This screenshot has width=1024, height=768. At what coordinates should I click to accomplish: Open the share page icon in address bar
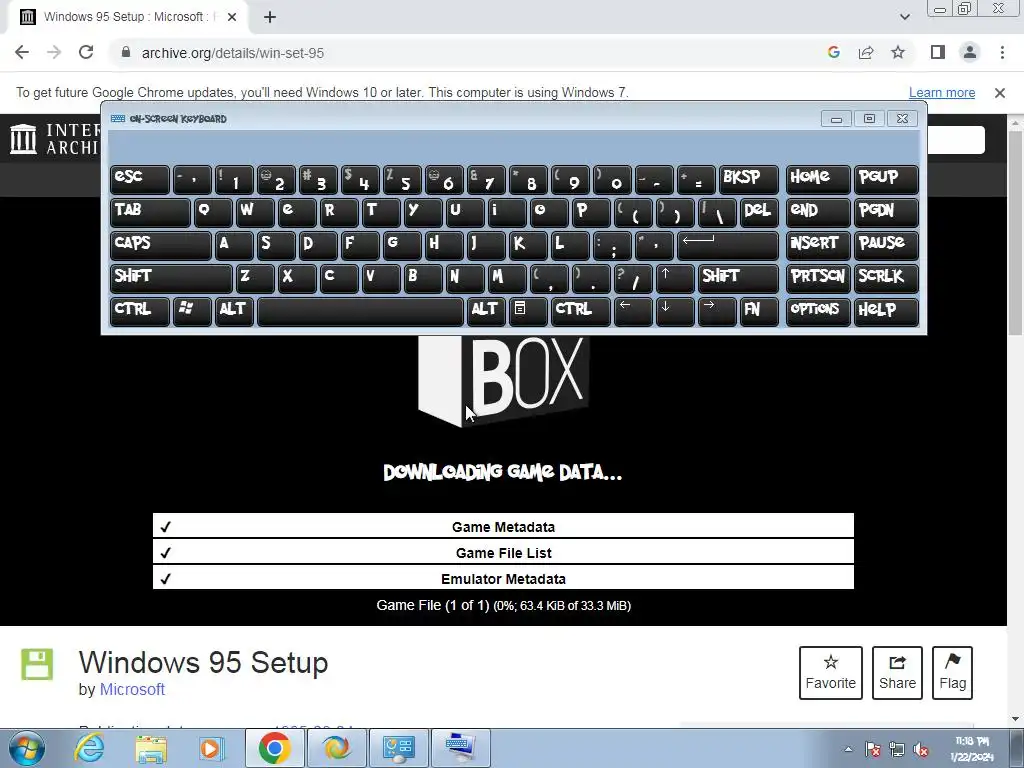tap(866, 52)
